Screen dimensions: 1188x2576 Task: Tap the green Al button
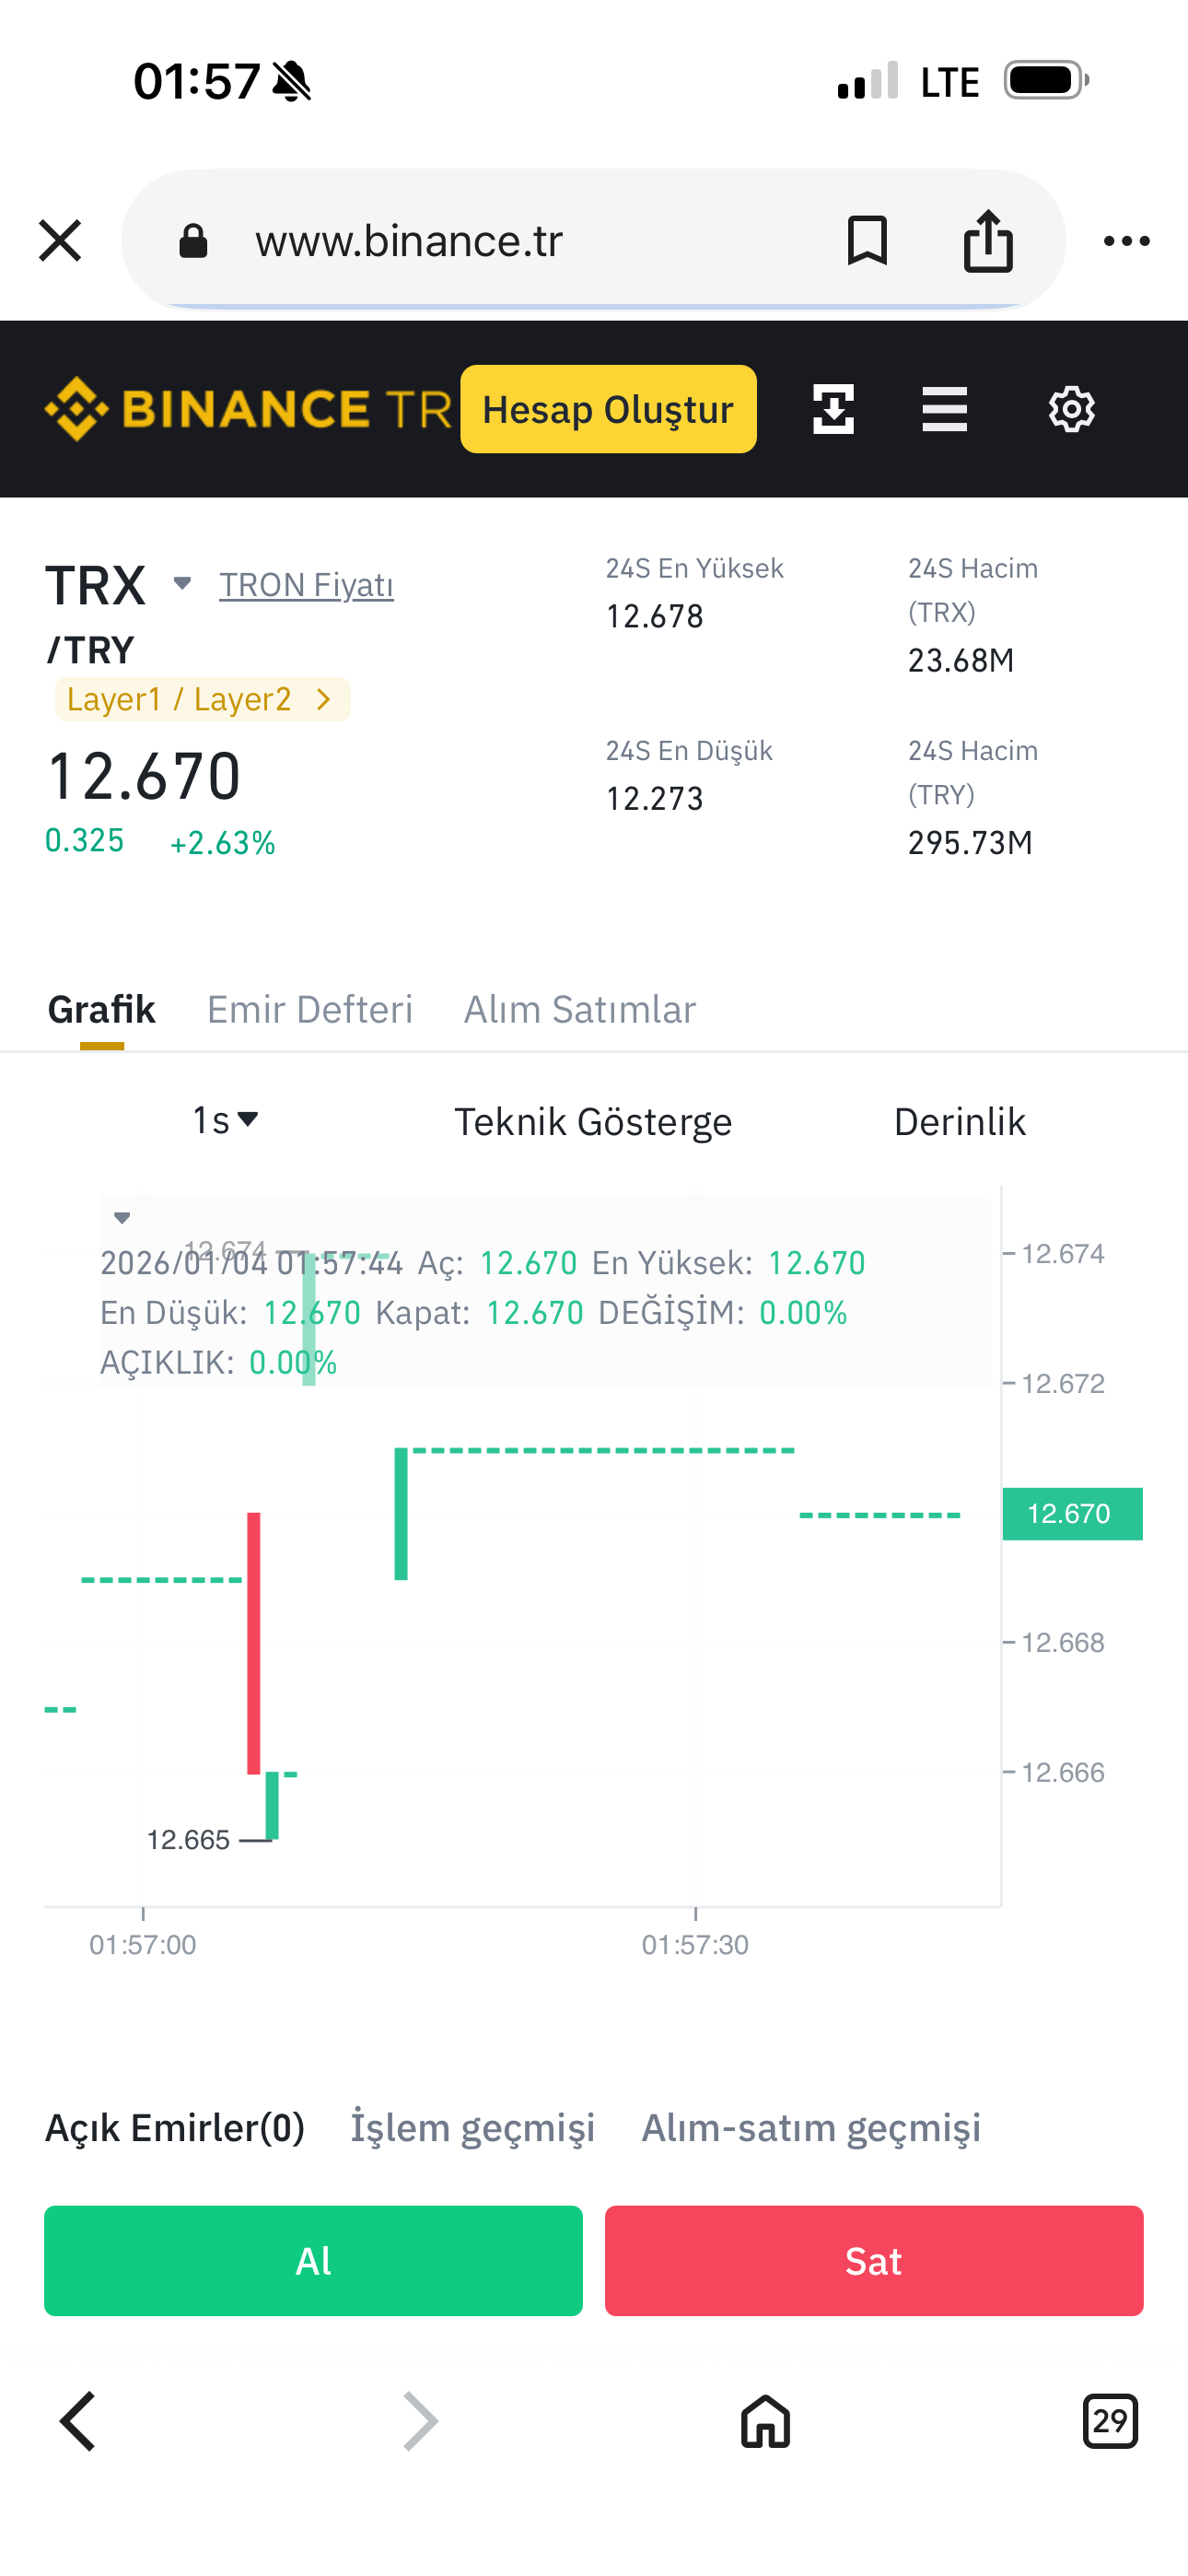coord(313,2261)
